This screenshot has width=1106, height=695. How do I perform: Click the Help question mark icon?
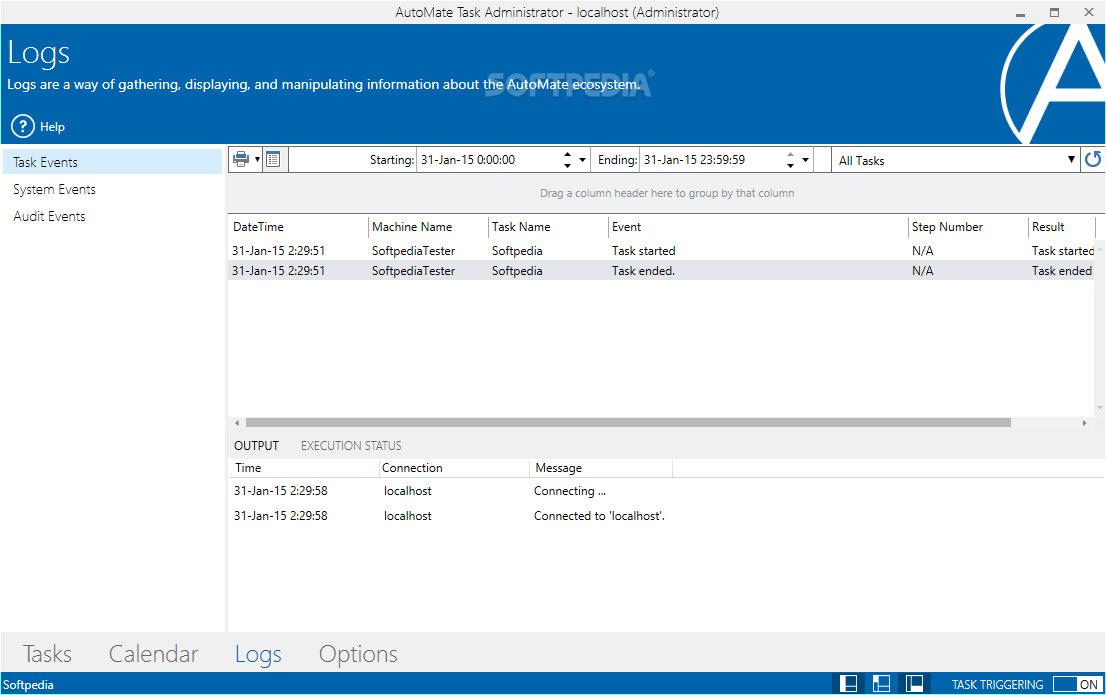pyautogui.click(x=23, y=126)
